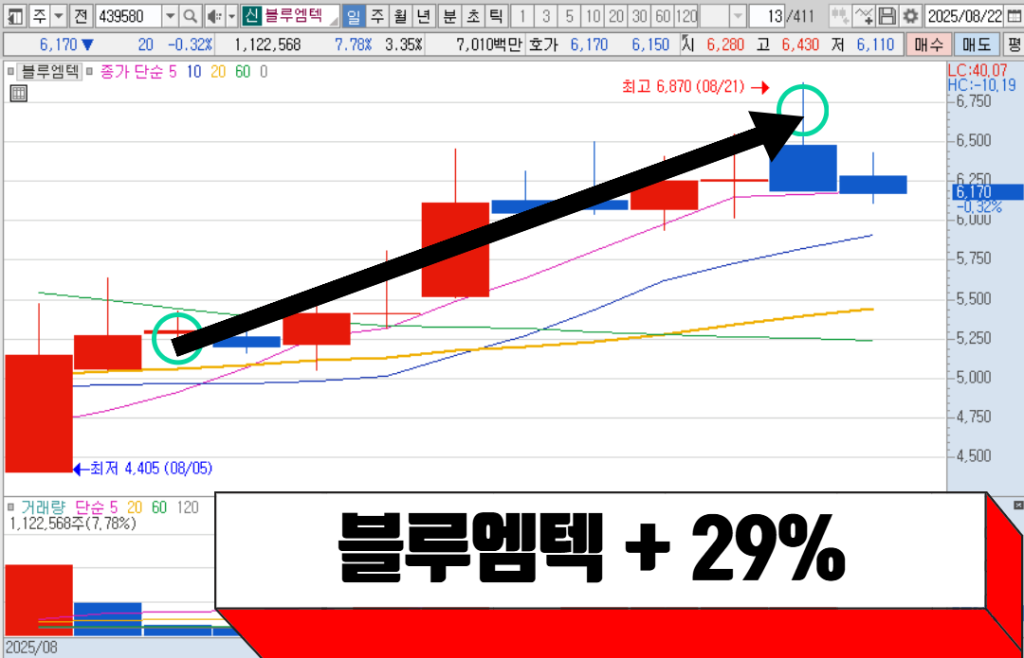Image resolution: width=1024 pixels, height=658 pixels.
Task: Close the volume panel with x icon
Action: pos(1017,505)
